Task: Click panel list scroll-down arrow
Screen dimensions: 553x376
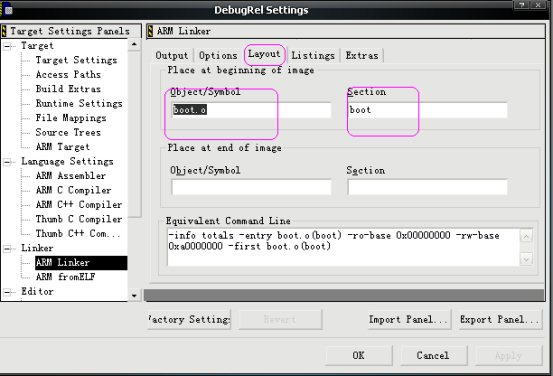Action: pos(134,296)
